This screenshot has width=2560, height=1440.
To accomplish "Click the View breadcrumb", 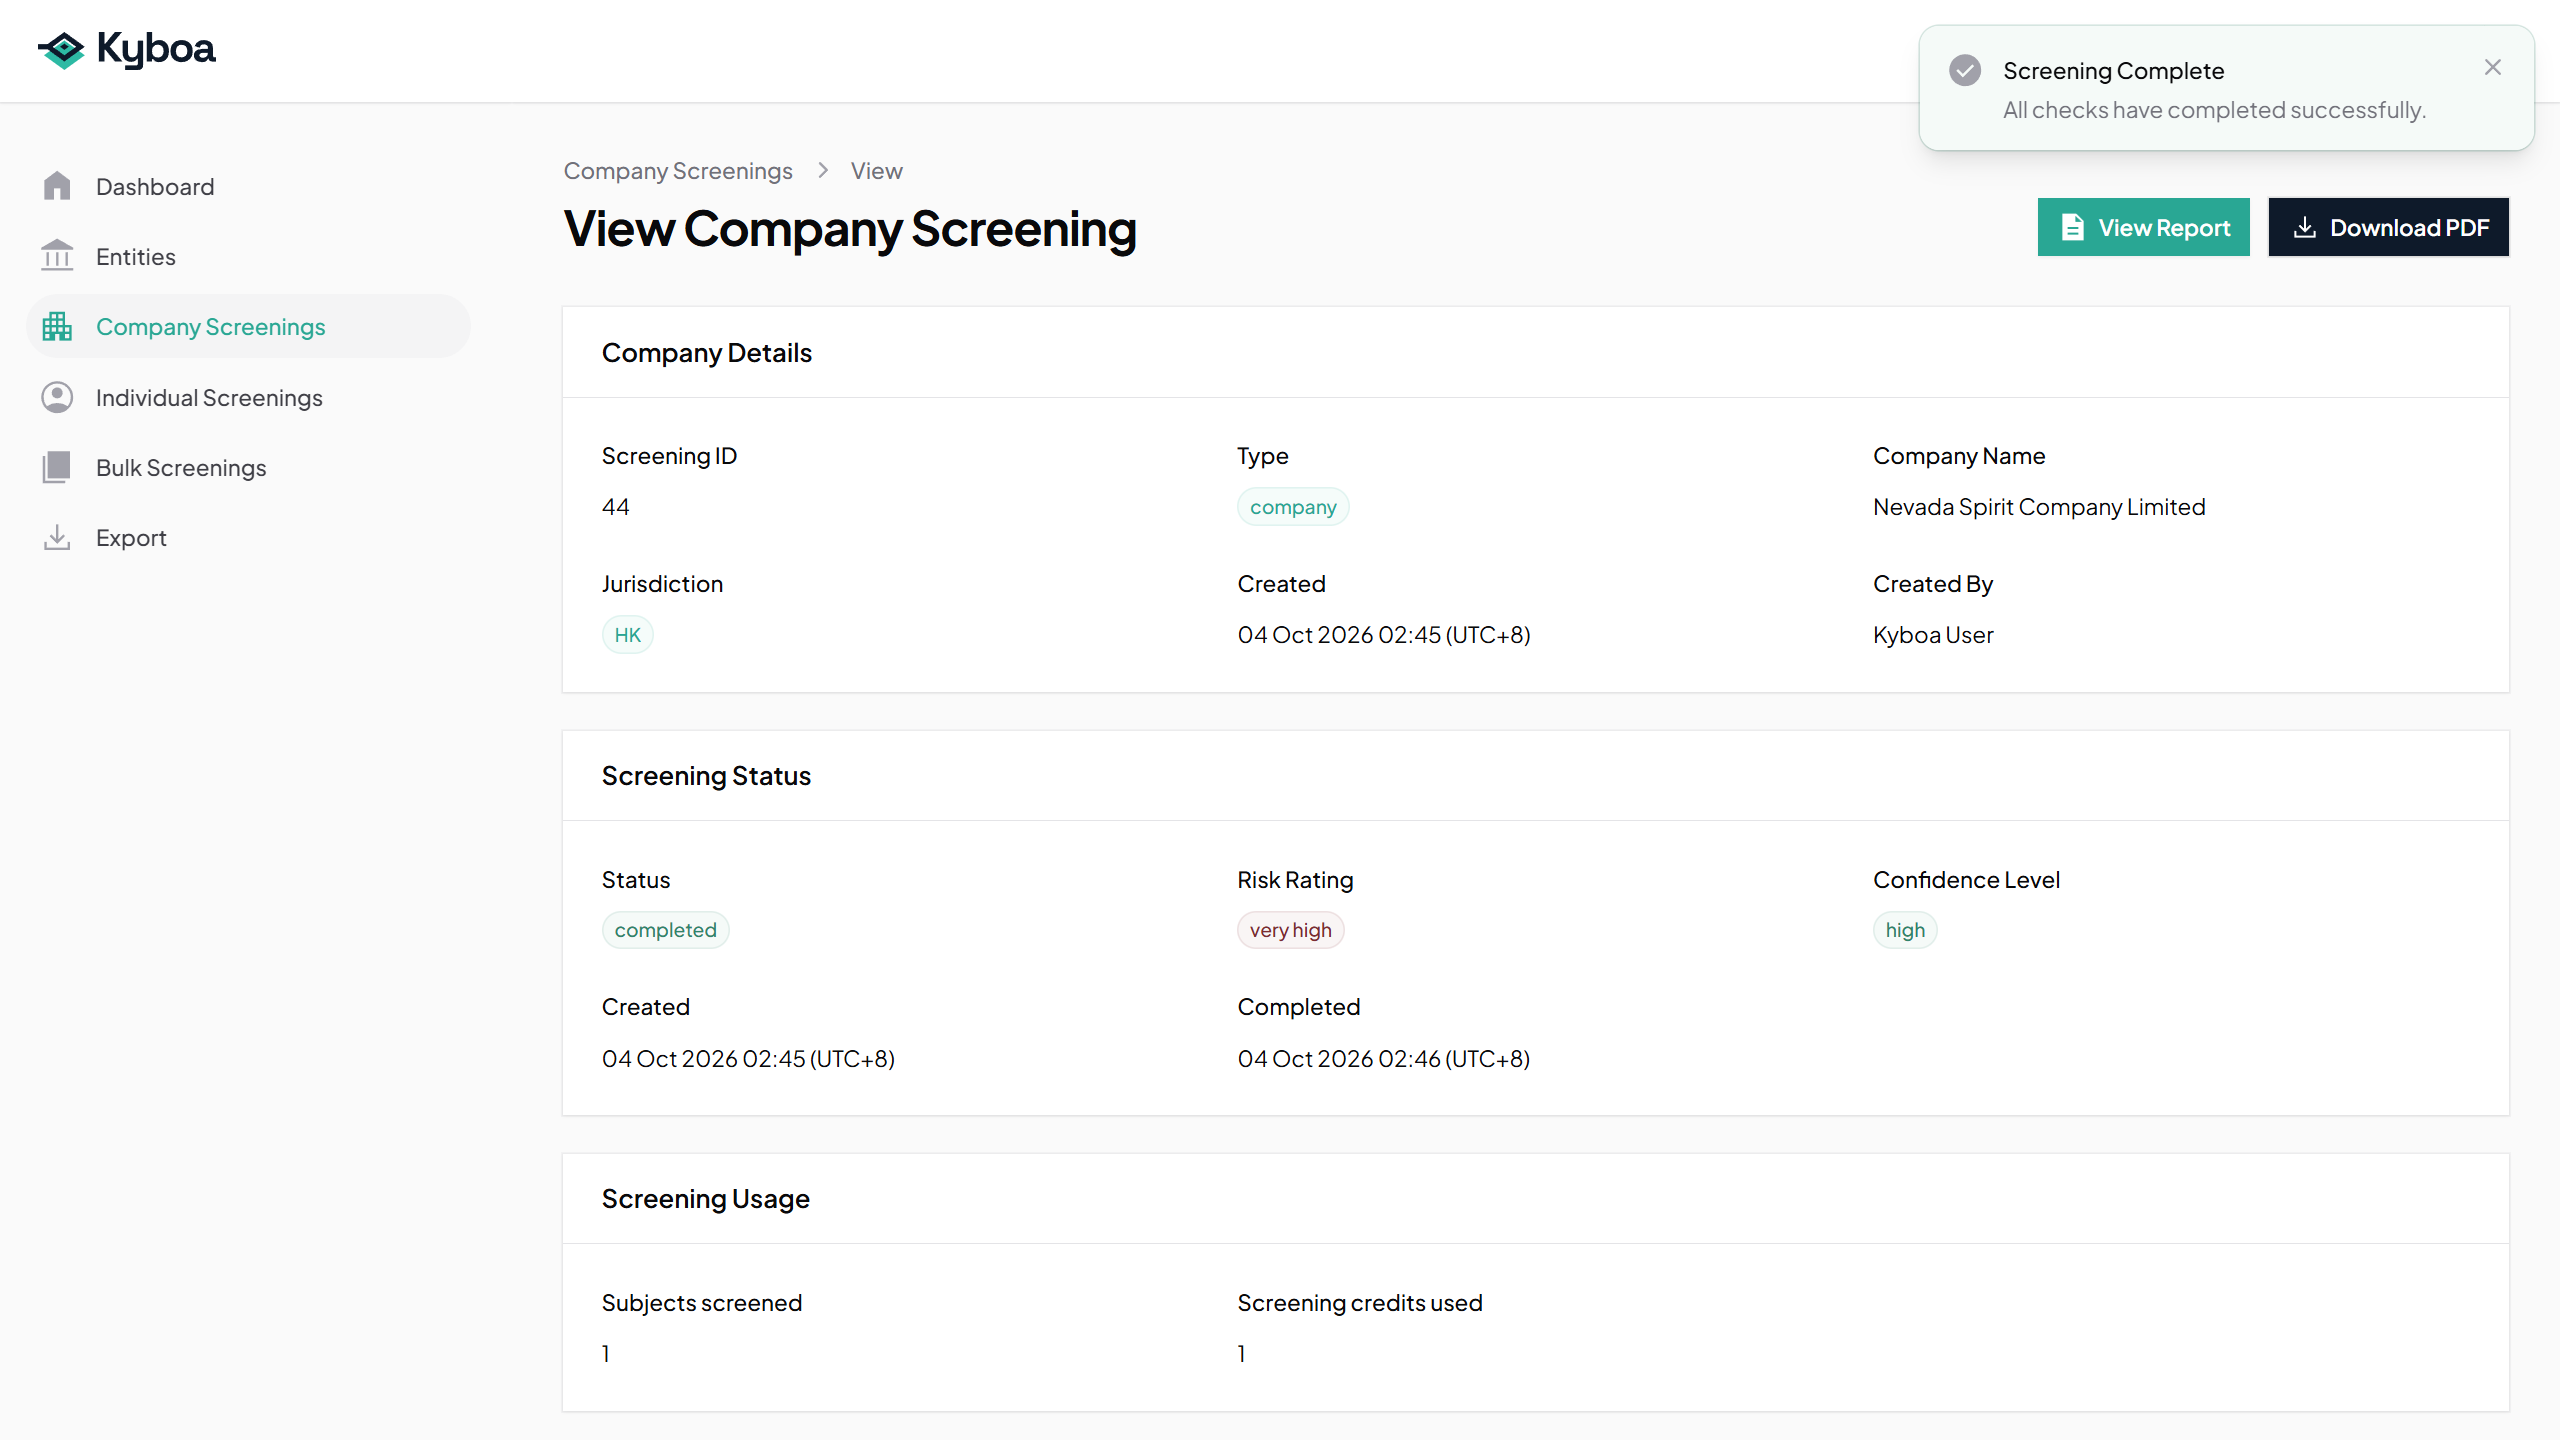I will pyautogui.click(x=876, y=171).
